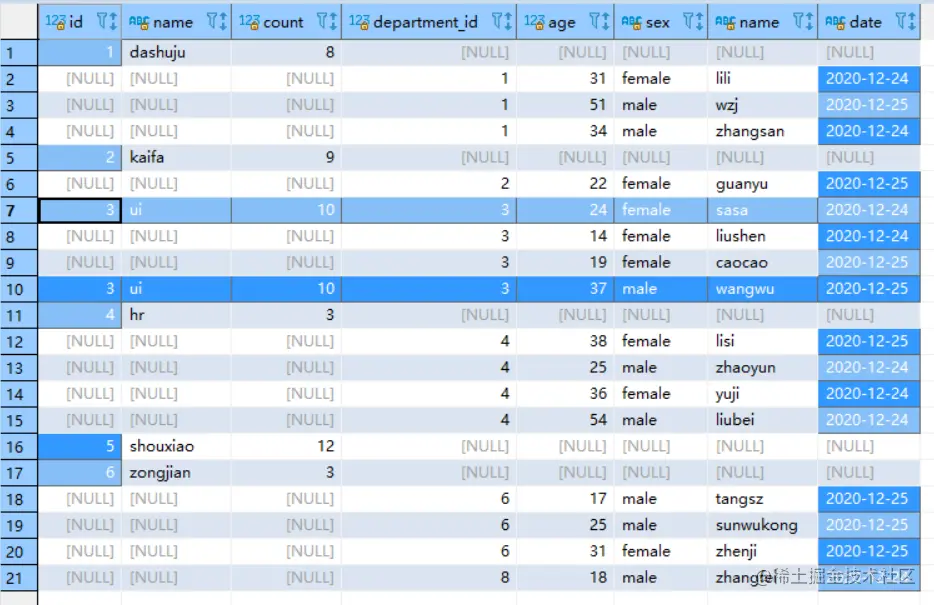Click the filter/sort icon of the name column beside sex

[x=803, y=22]
